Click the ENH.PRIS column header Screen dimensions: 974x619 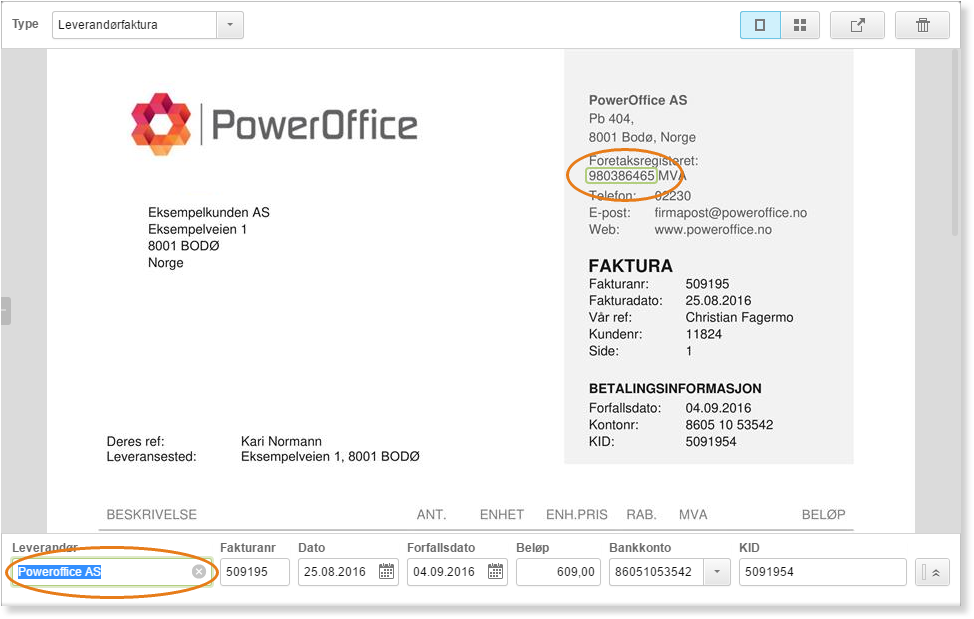576,515
